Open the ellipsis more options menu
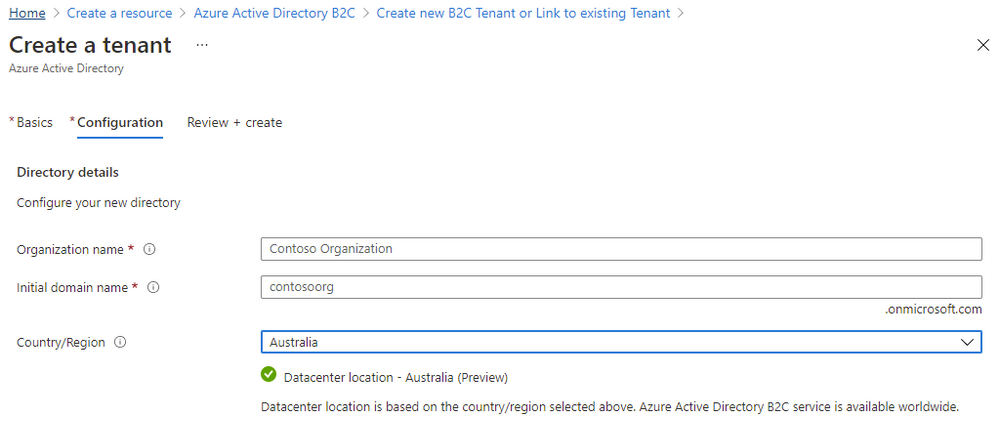 (202, 45)
